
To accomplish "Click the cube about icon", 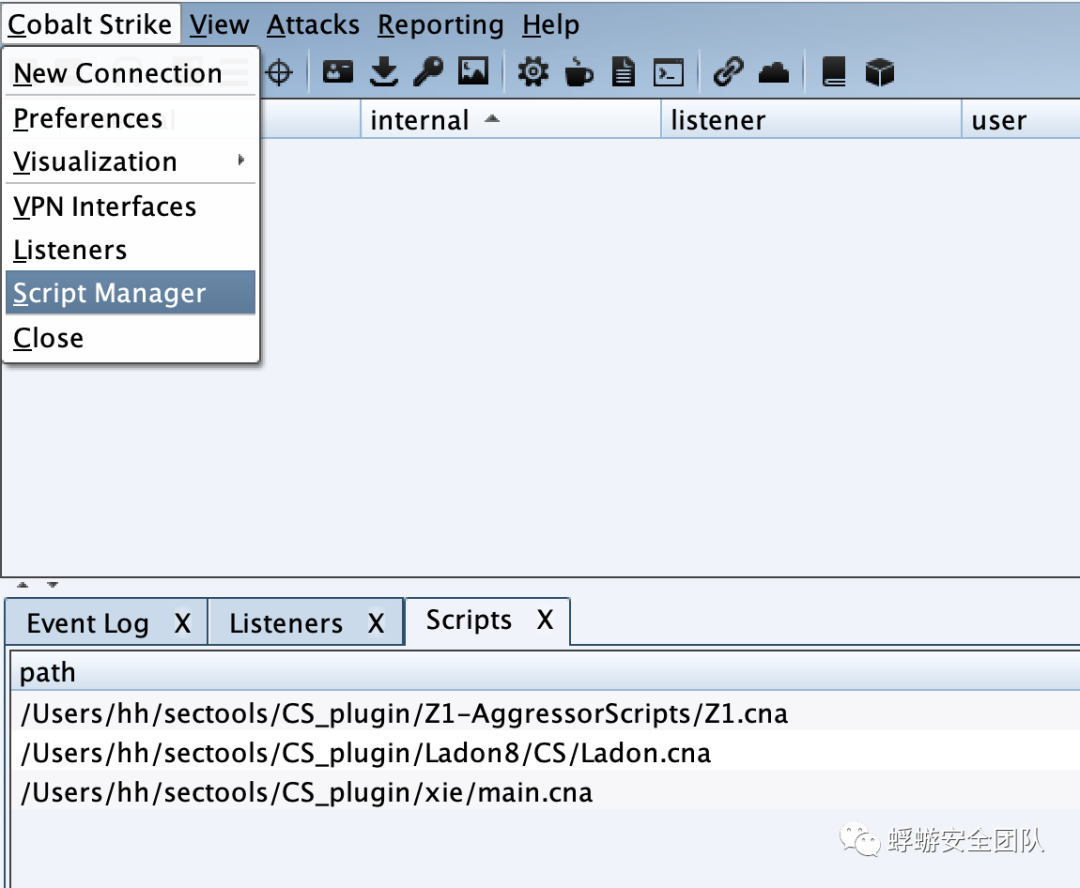I will coord(880,72).
